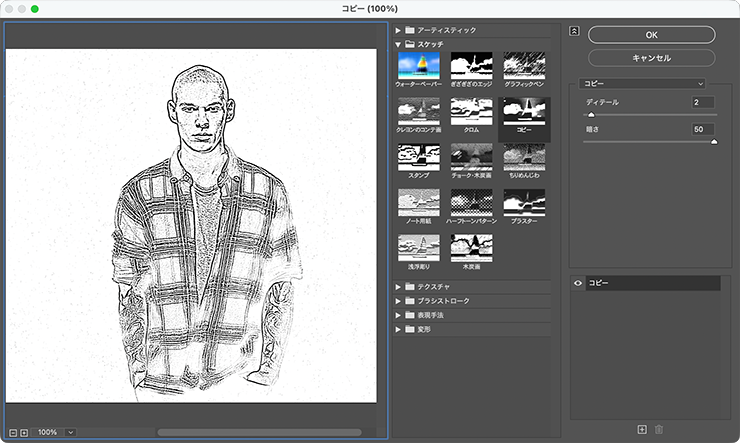Apply the クロム sketch filter

[x=471, y=113]
